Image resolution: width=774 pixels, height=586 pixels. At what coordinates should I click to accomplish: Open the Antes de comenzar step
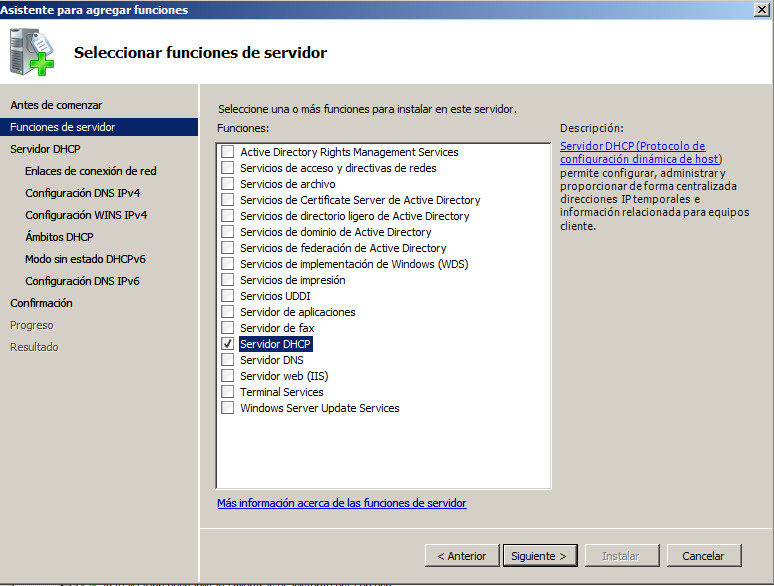(x=56, y=105)
